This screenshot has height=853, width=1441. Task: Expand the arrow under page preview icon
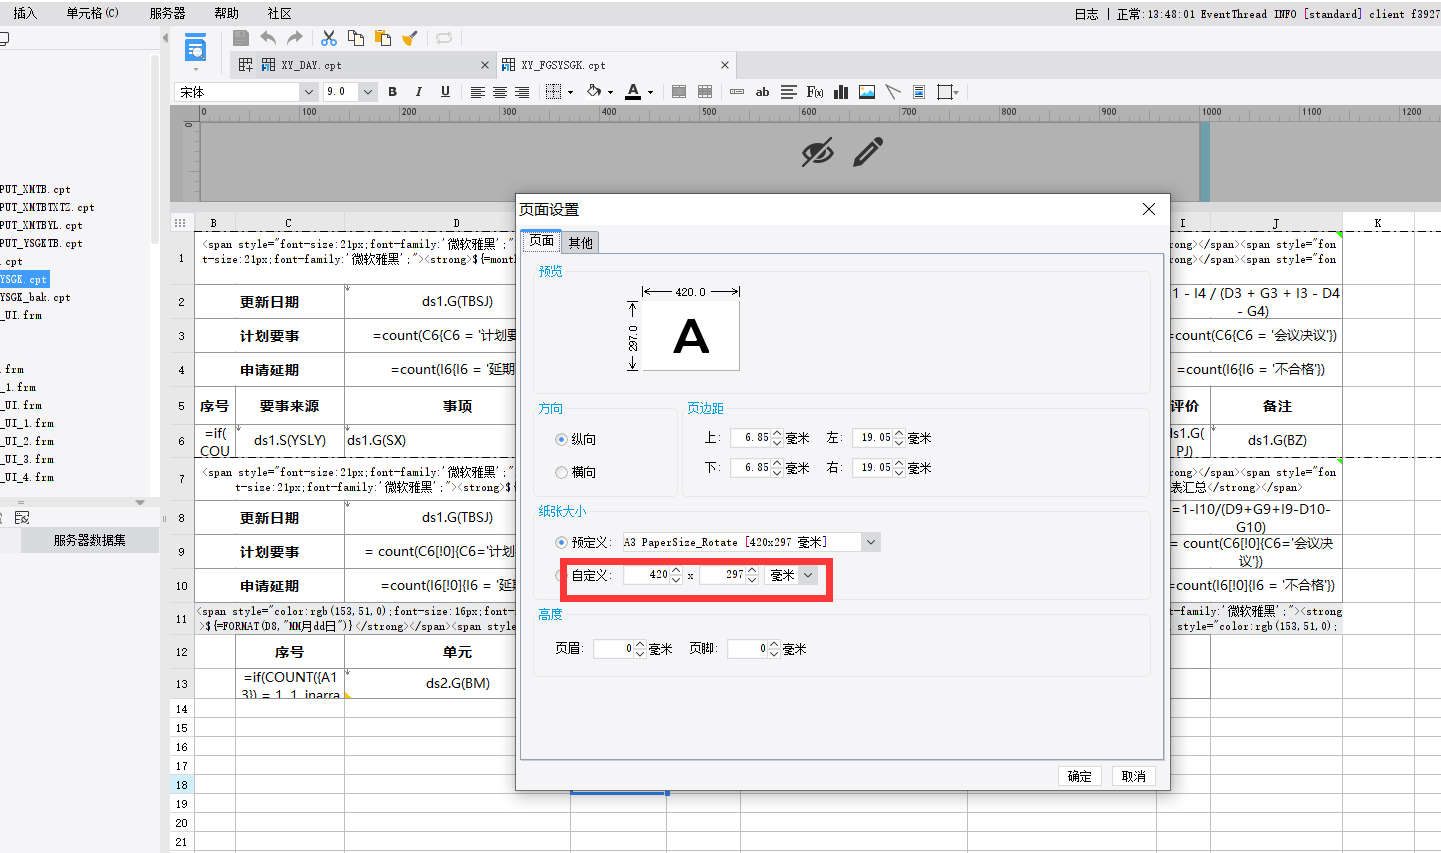[x=195, y=69]
